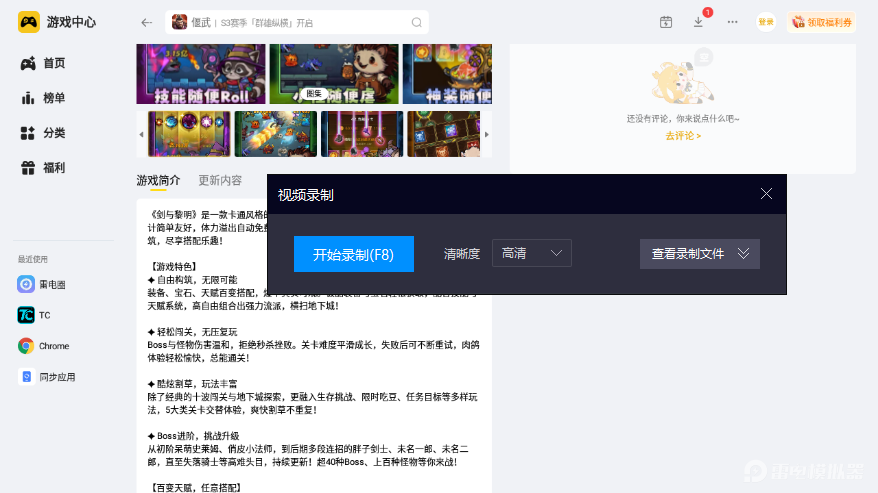Viewport: 878px width, 493px height.
Task: Open the three-dot more options menu
Action: [732, 22]
